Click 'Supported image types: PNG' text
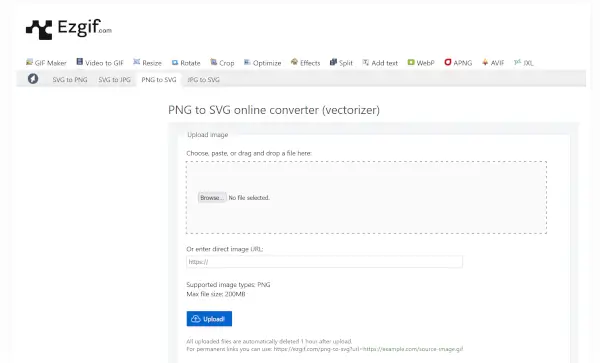 [228, 285]
